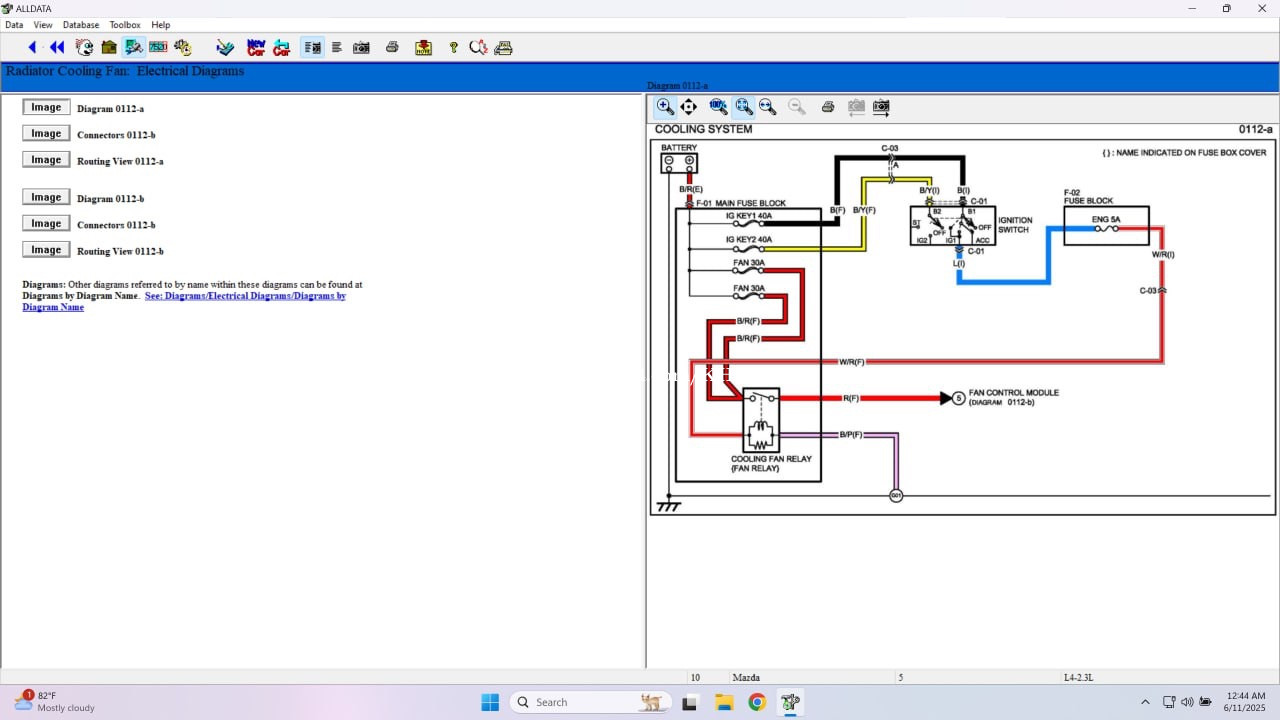1280x720 pixels.
Task: Open Google Chrome from taskbar
Action: (x=757, y=702)
